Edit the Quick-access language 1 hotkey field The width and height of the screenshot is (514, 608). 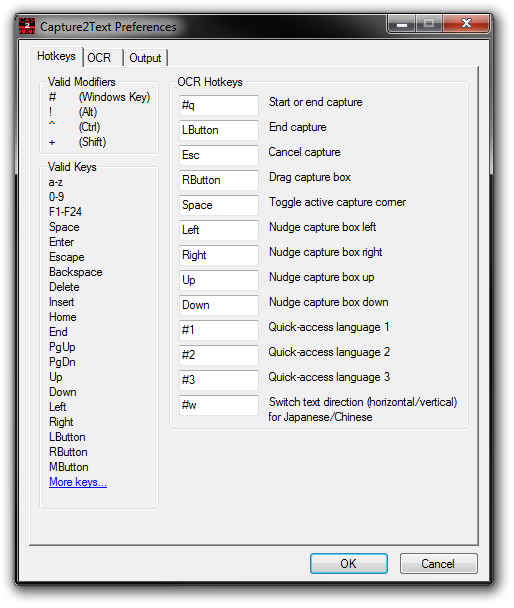coord(219,330)
